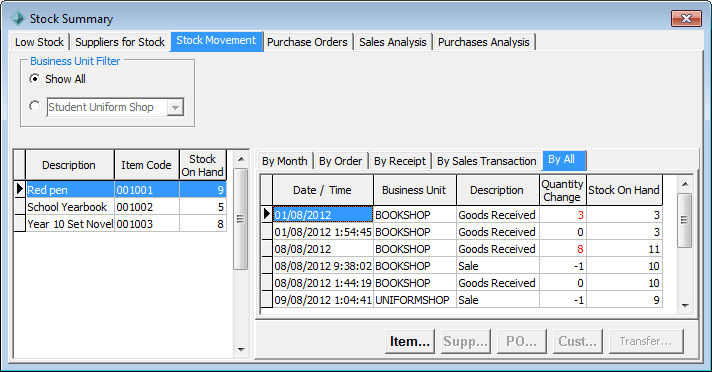Click the Supp... button
The height and width of the screenshot is (372, 712).
(466, 341)
